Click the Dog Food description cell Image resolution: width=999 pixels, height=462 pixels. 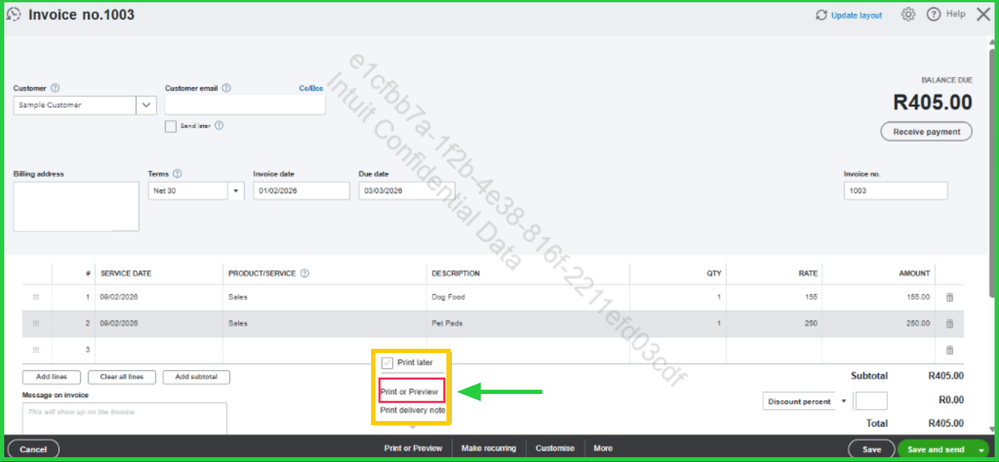point(528,297)
